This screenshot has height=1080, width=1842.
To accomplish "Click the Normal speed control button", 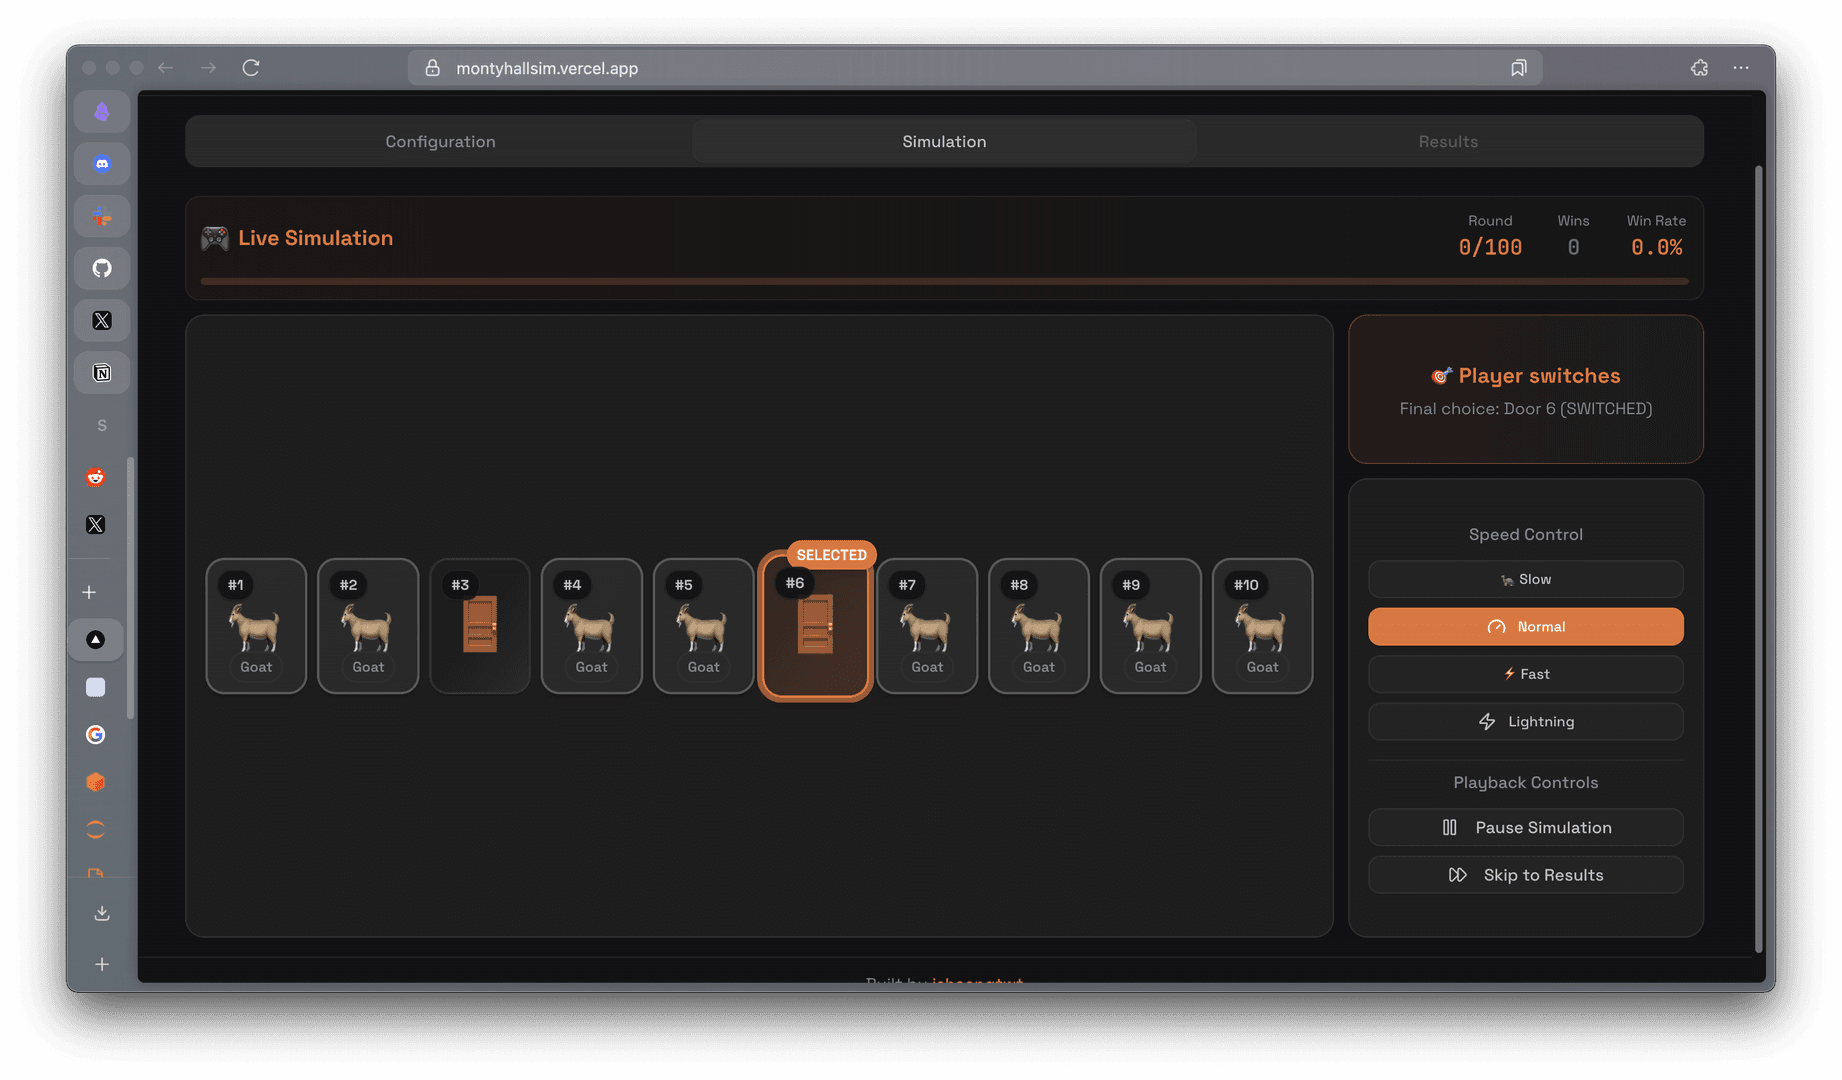I will (x=1525, y=627).
